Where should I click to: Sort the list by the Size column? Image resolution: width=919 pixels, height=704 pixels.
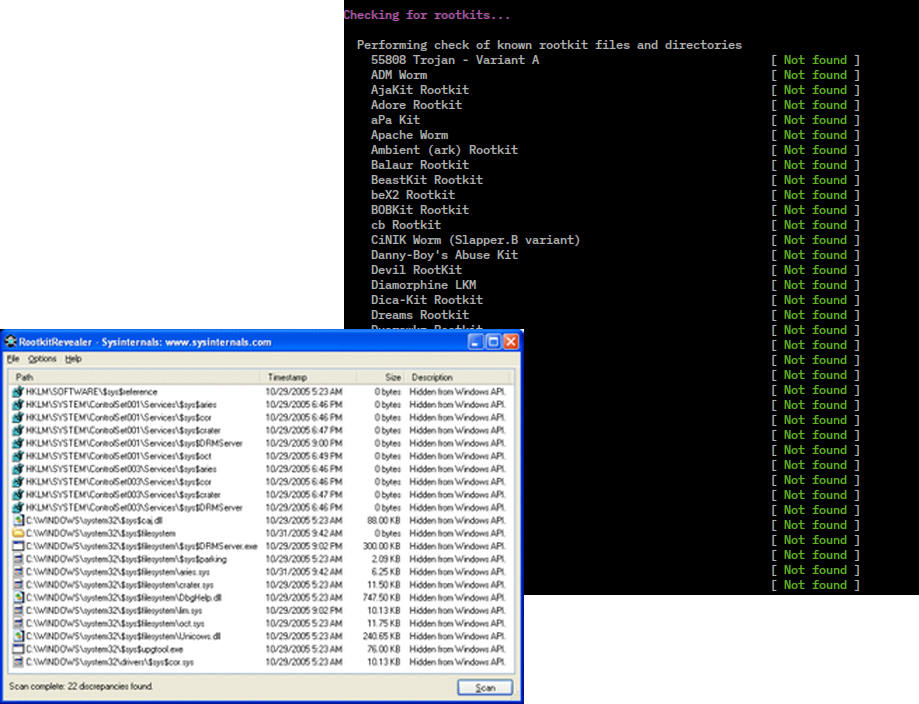(x=380, y=377)
